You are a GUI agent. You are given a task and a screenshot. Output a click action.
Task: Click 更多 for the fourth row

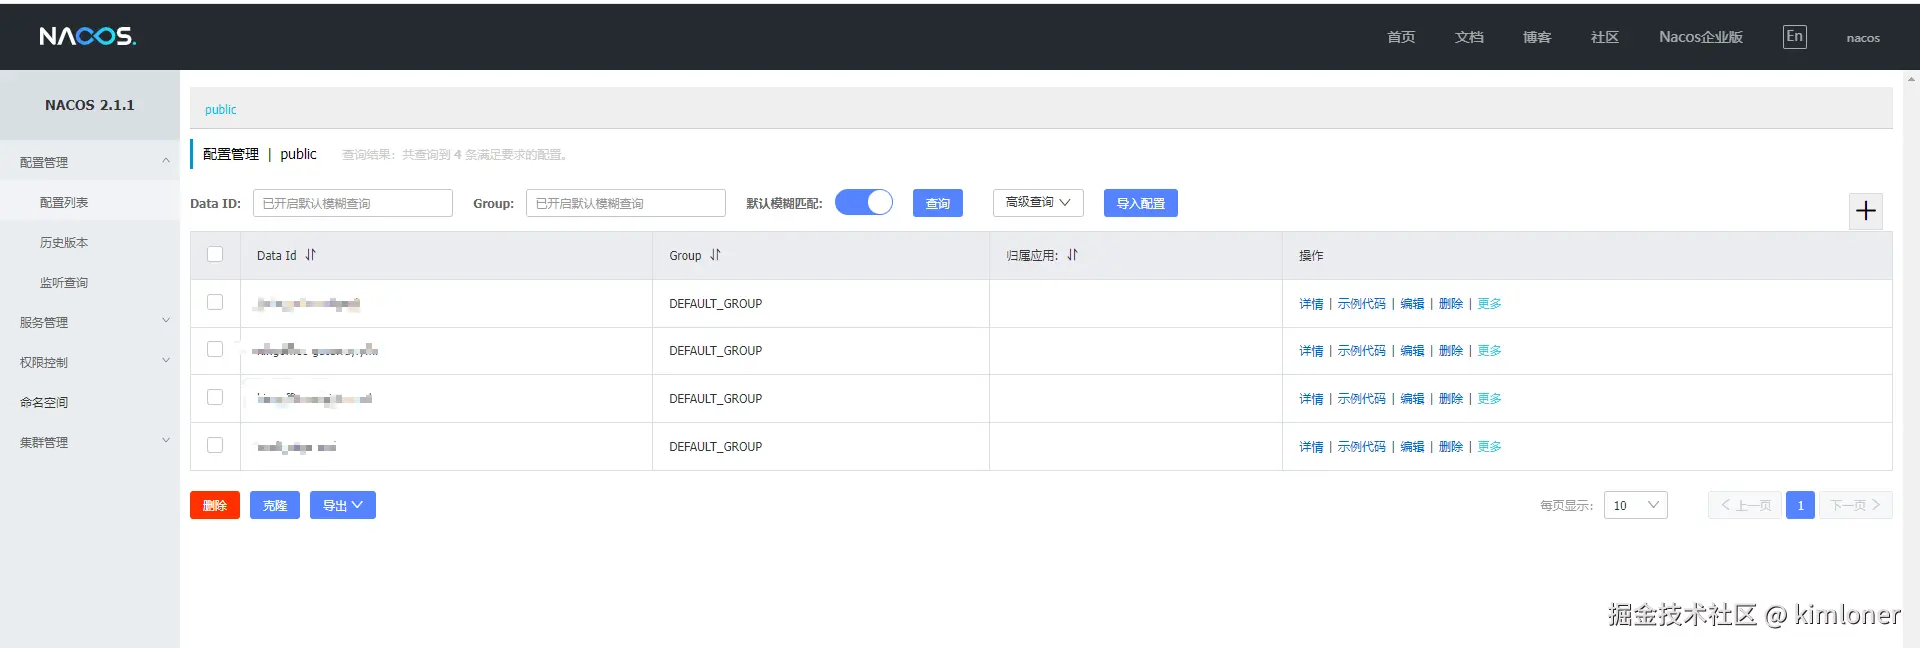point(1490,446)
